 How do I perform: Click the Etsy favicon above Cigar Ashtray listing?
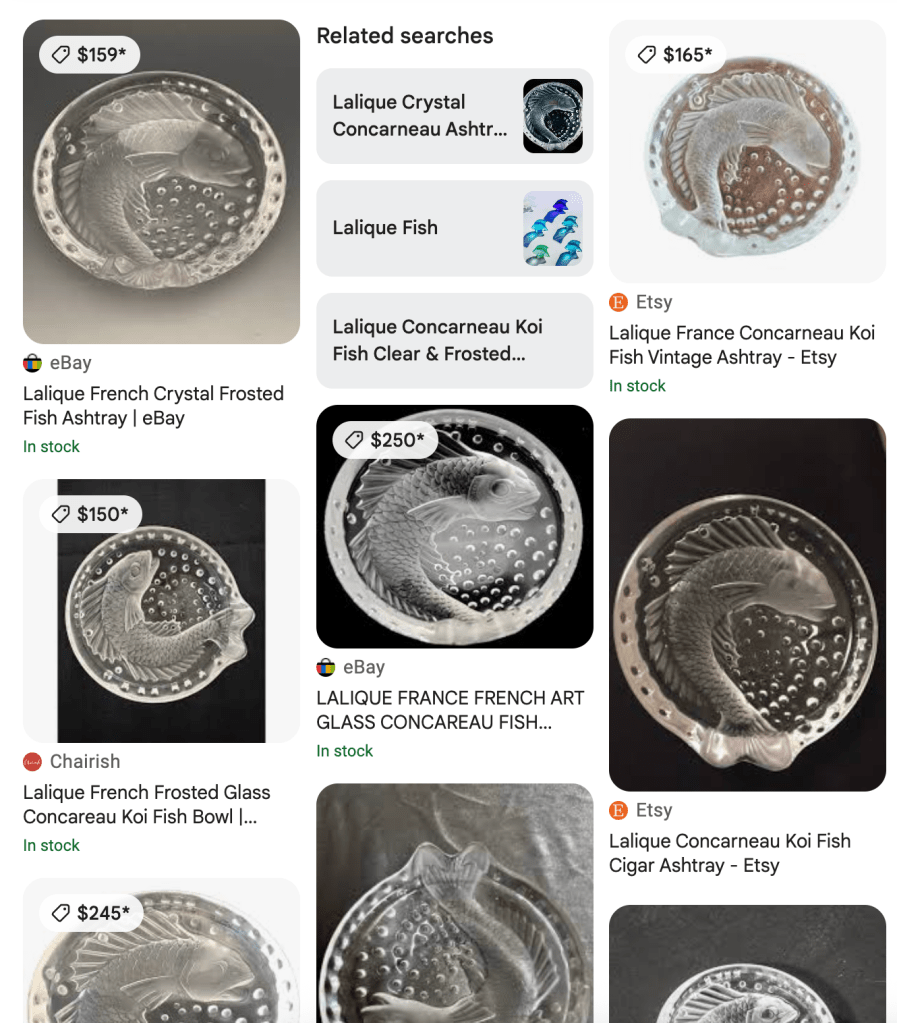coord(618,811)
